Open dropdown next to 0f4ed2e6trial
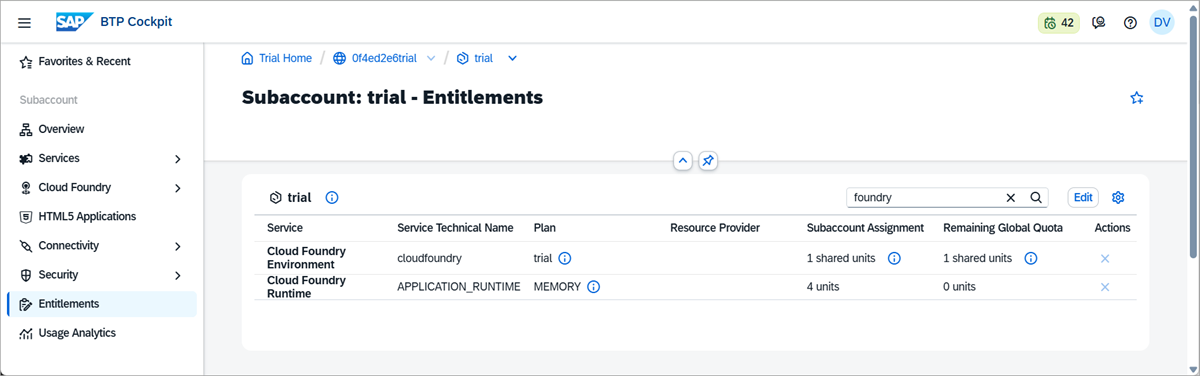1200x376 pixels. coord(431,58)
